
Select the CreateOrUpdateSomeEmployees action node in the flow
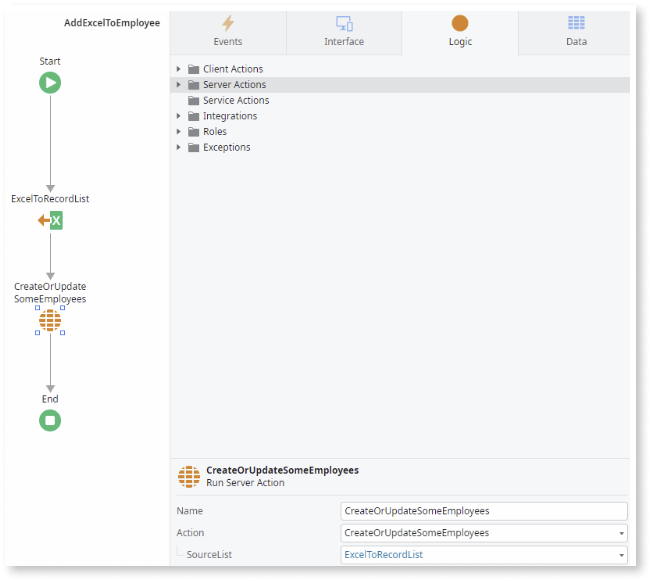pos(50,320)
